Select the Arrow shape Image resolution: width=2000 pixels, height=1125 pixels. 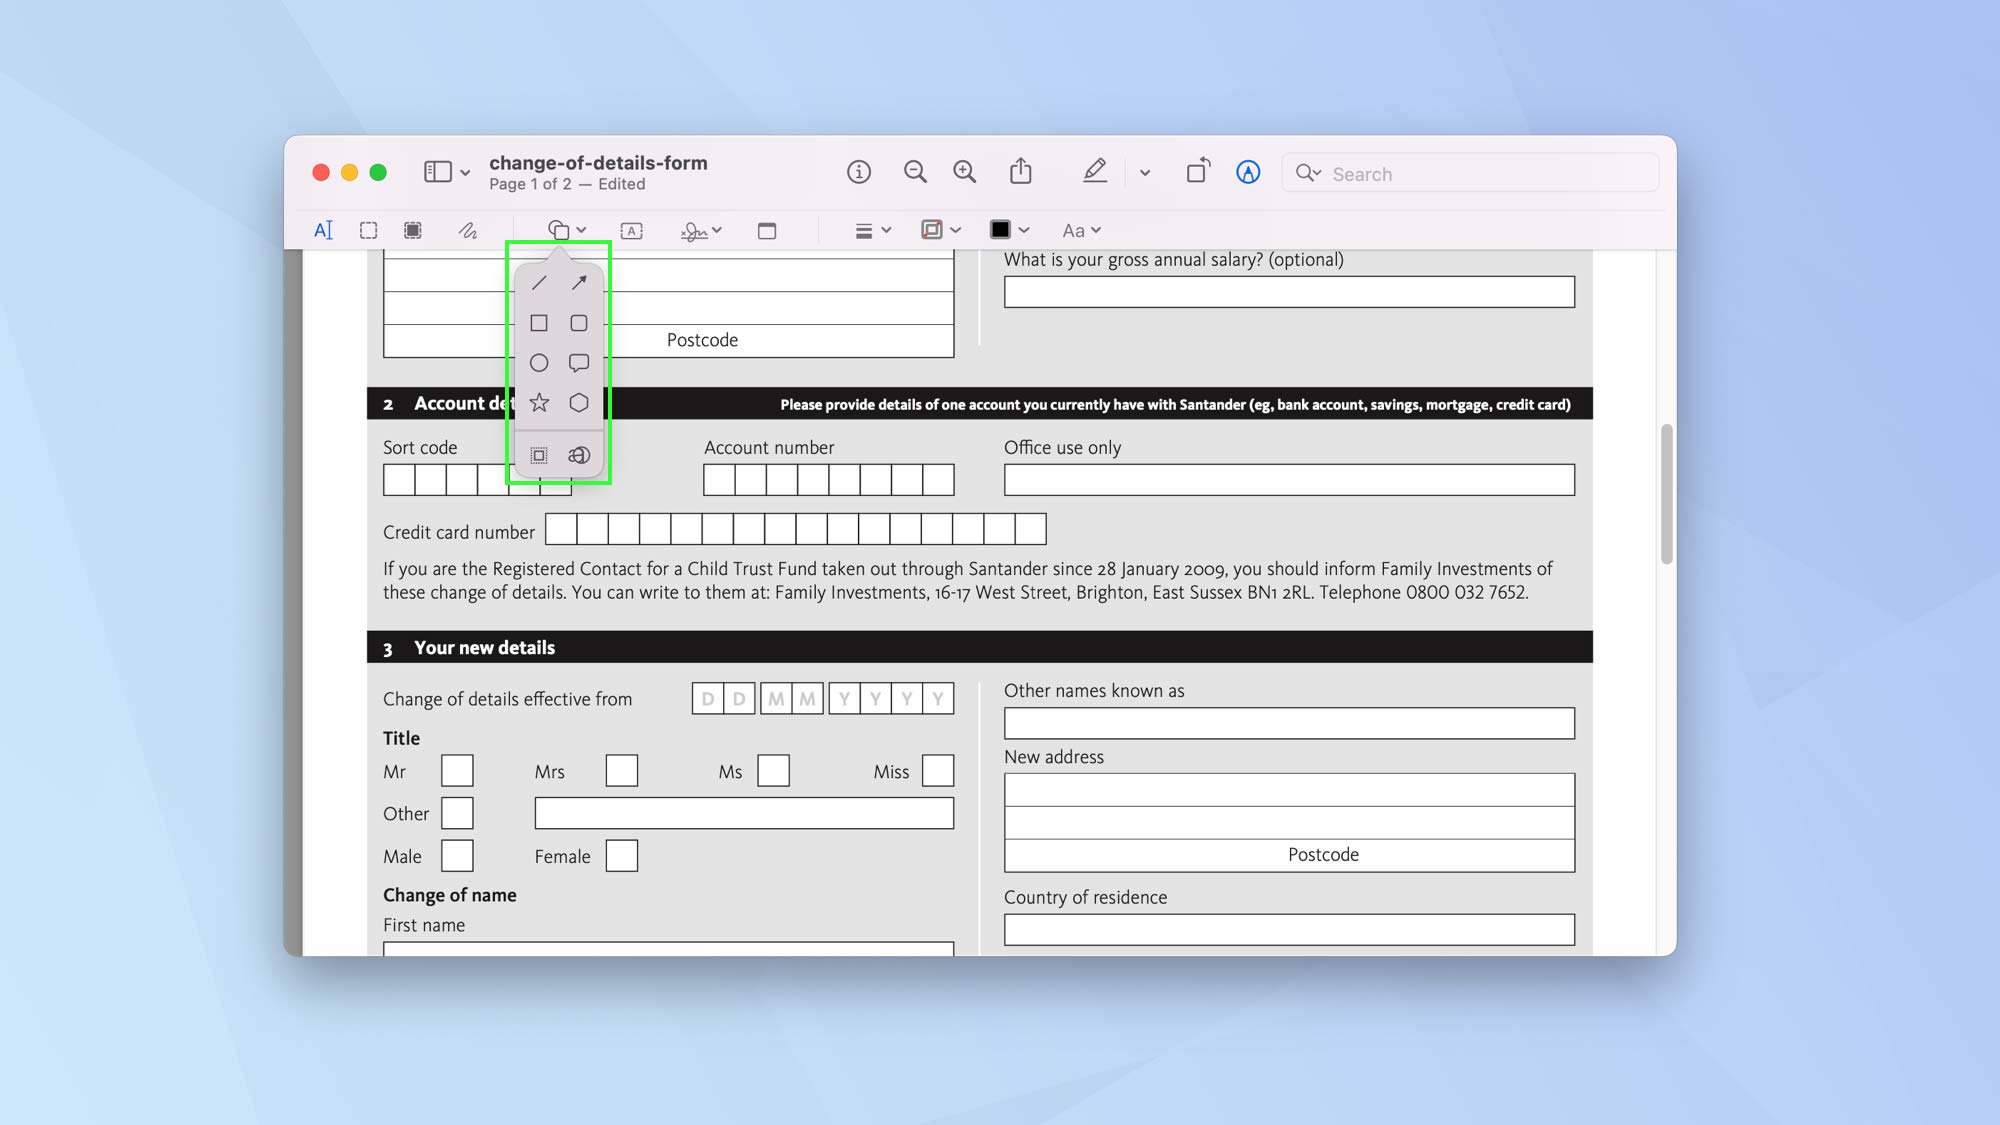[579, 283]
